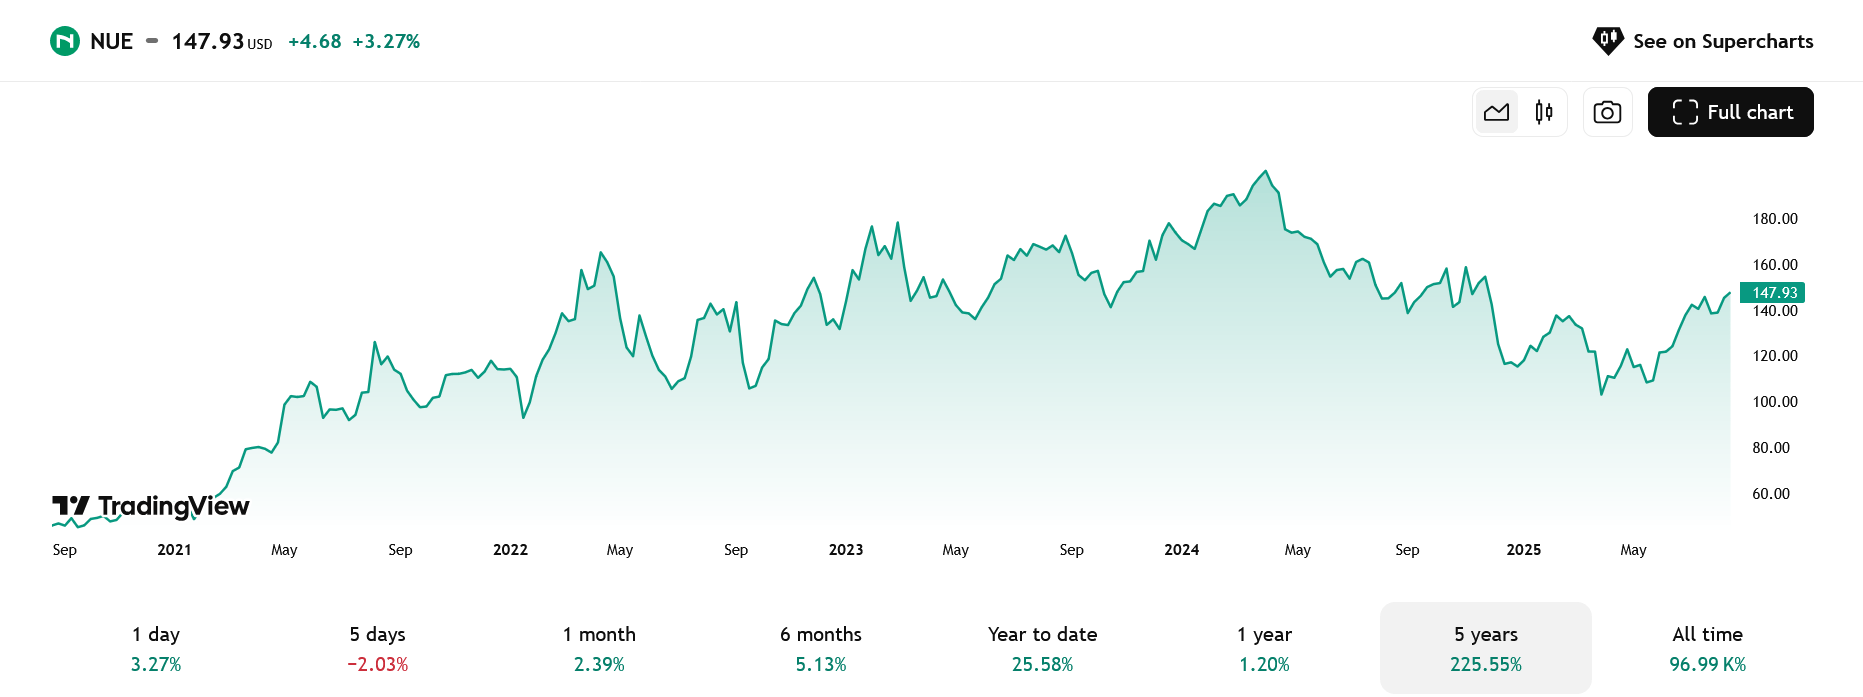Viewport: 1863px width, 697px height.
Task: Select the 1 month range
Action: tap(599, 648)
